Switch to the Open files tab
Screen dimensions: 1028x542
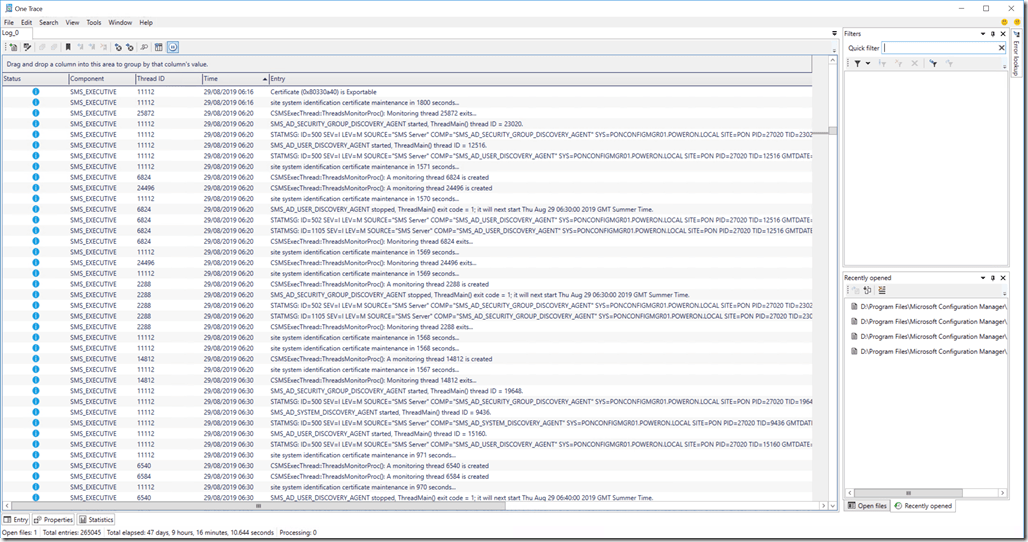coord(867,506)
